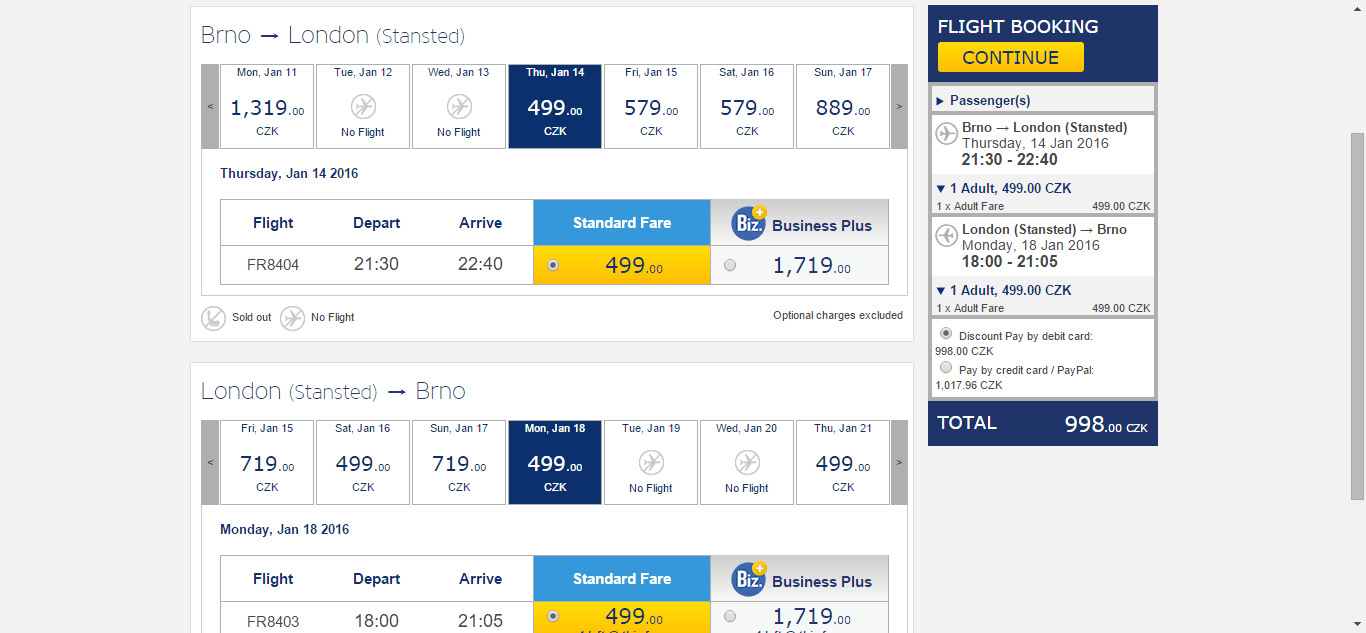Click the page vertical scrollbar thumb
The height and width of the screenshot is (633, 1366).
coord(1357,315)
